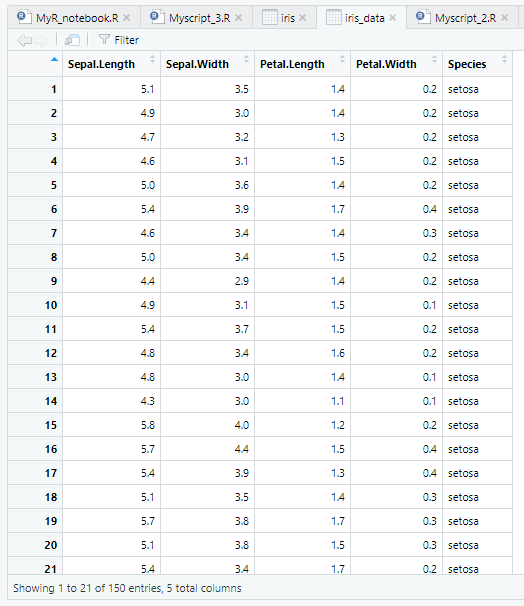Image resolution: width=524 pixels, height=606 pixels.
Task: Click Petal.Width value 0.3 in row 7
Action: click(429, 233)
